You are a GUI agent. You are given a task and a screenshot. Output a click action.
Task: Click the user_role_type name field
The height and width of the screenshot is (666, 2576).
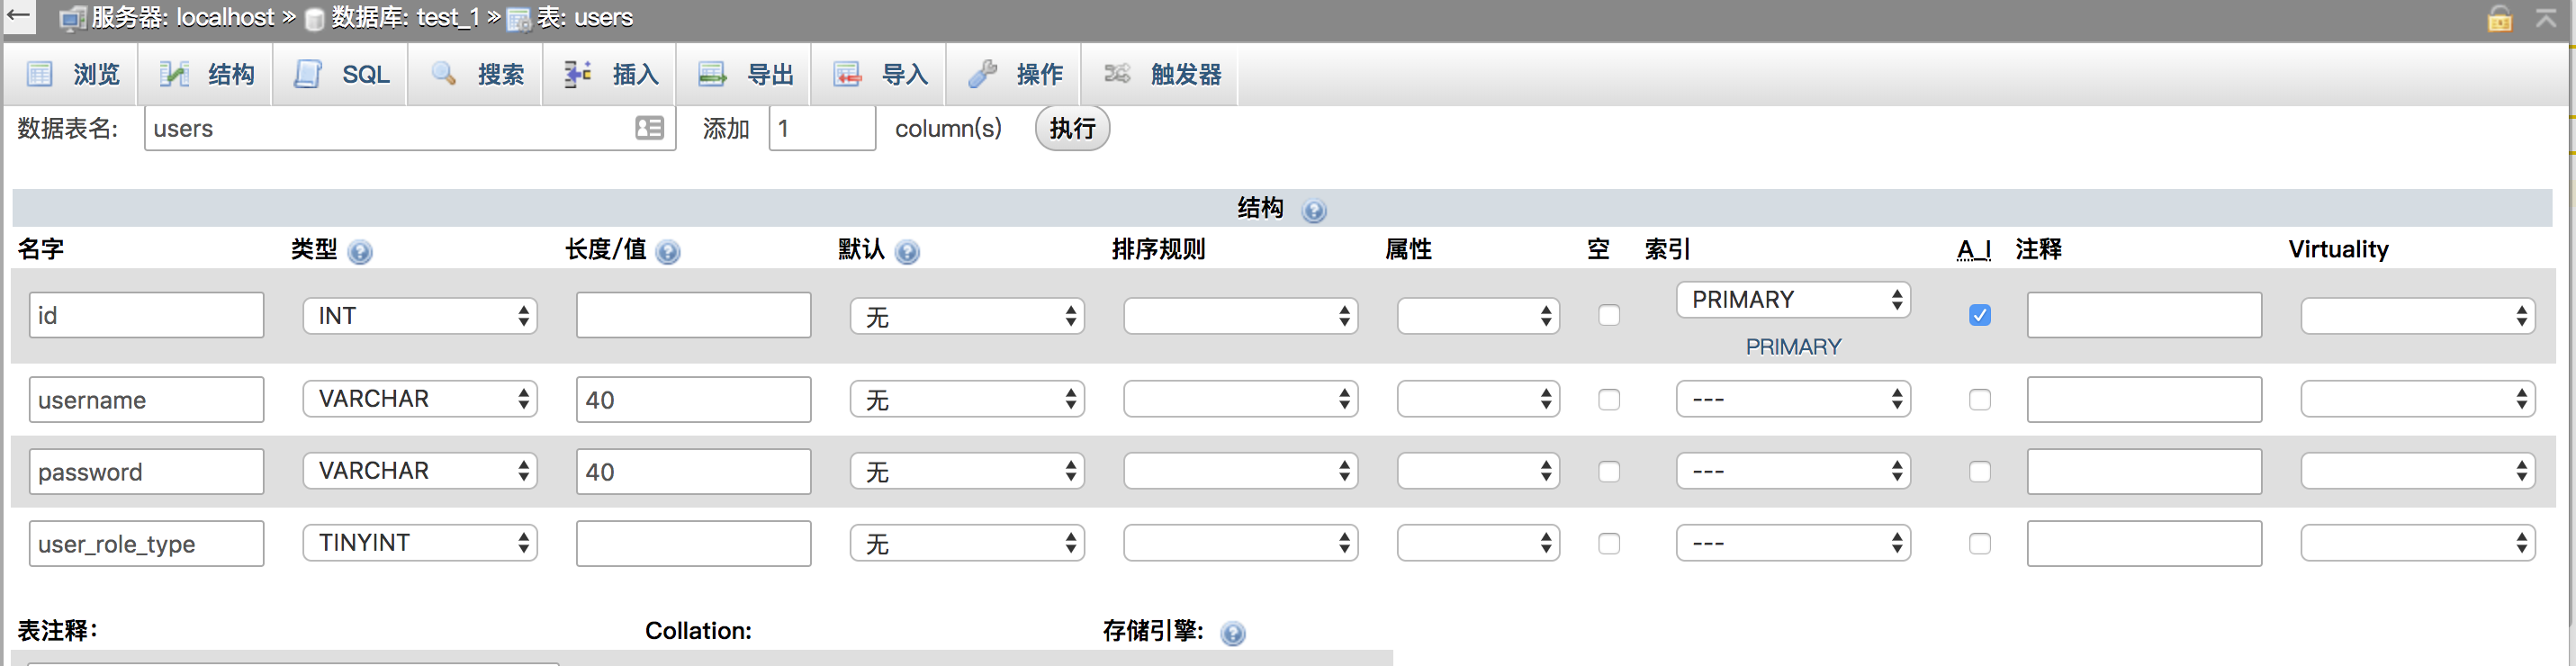tap(146, 544)
